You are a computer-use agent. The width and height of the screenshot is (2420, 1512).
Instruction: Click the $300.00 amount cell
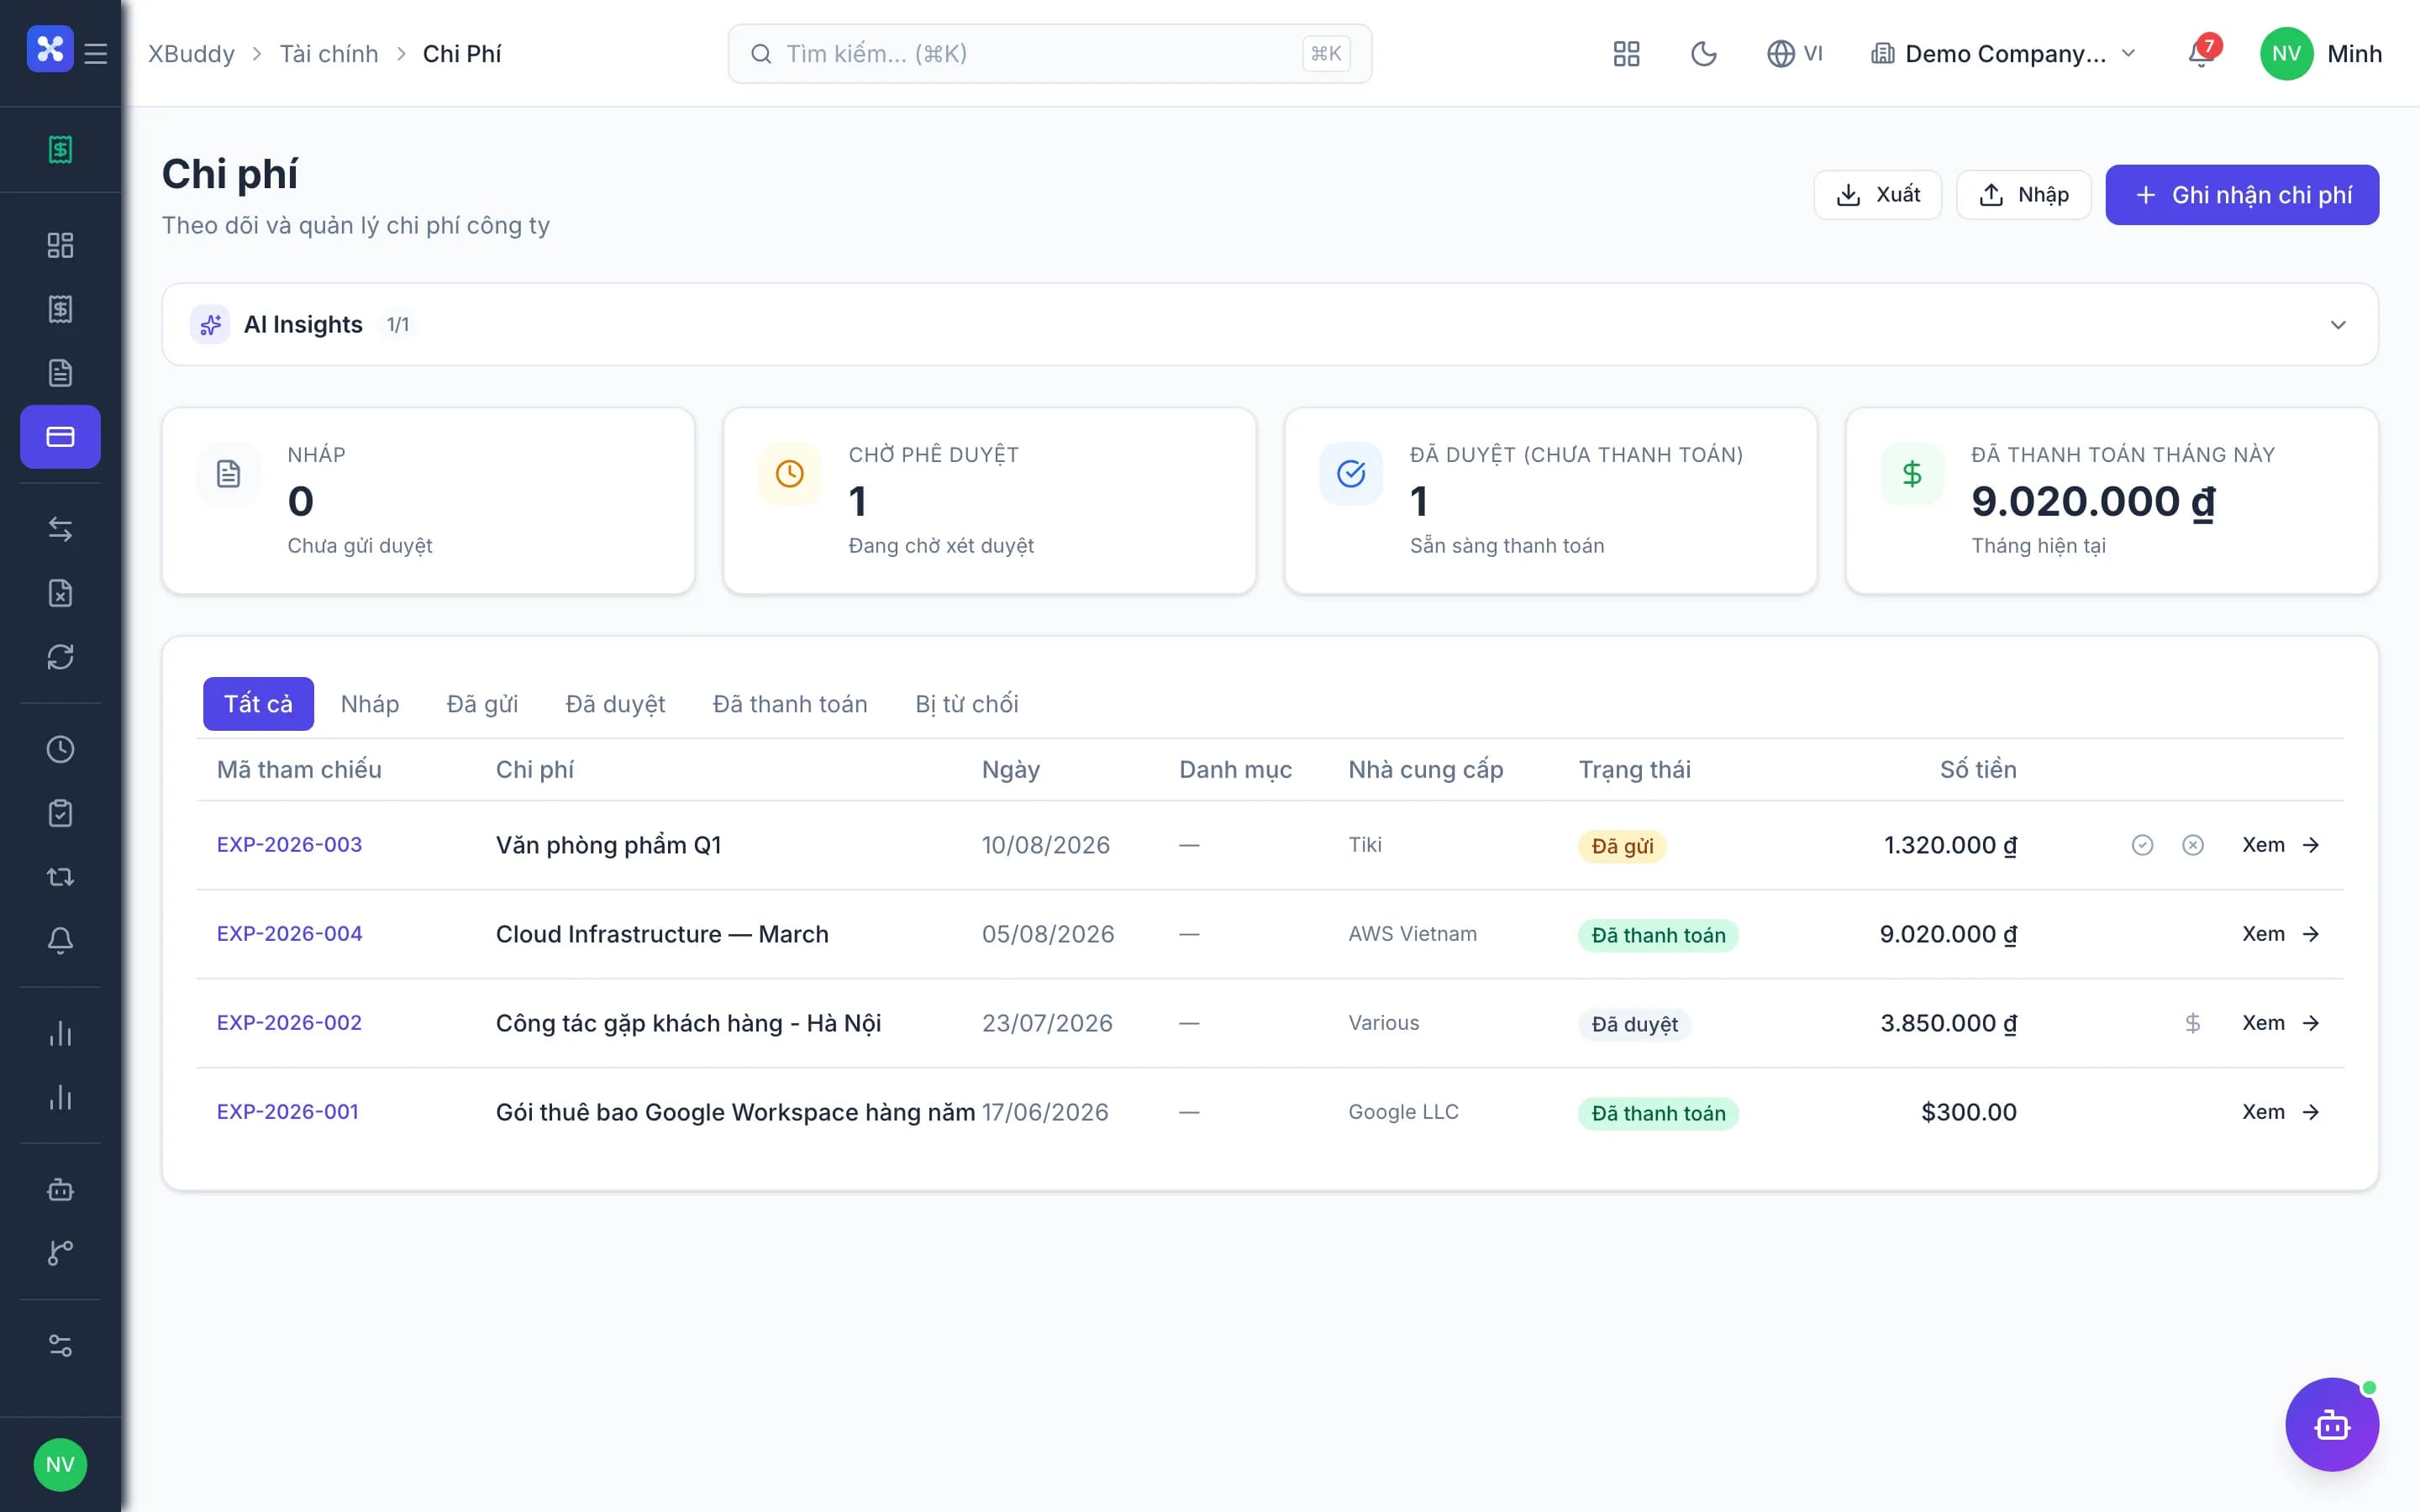1968,1112
